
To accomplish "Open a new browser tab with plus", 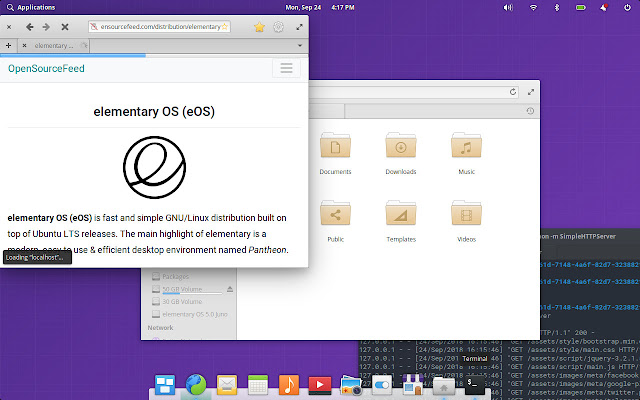I will [8, 45].
